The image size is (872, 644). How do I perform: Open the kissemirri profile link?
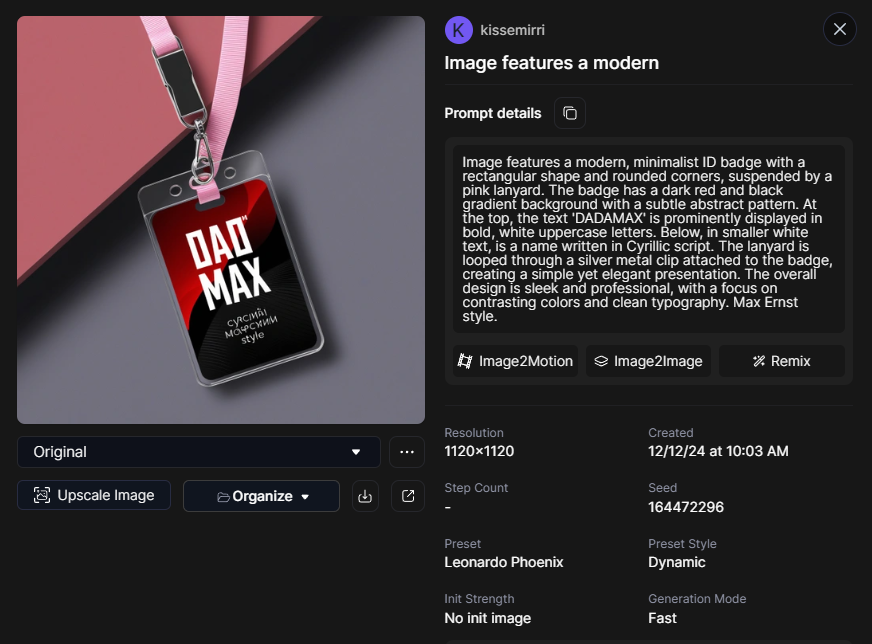tap(513, 30)
